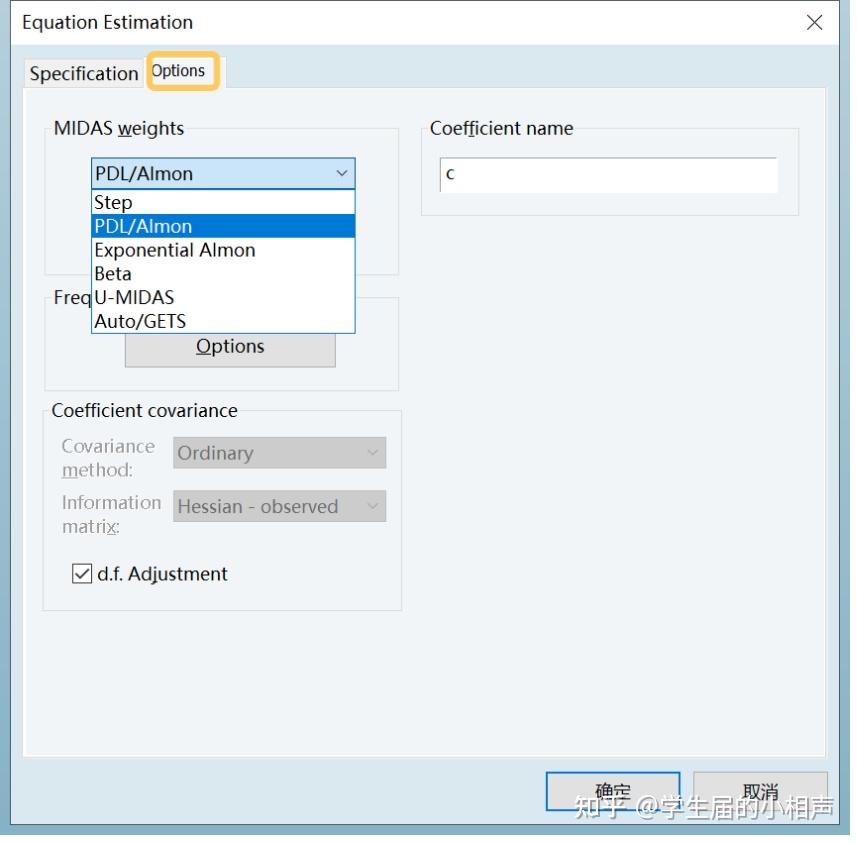This screenshot has height=843, width=857.
Task: Click the Coefficient name text field
Action: coord(608,174)
